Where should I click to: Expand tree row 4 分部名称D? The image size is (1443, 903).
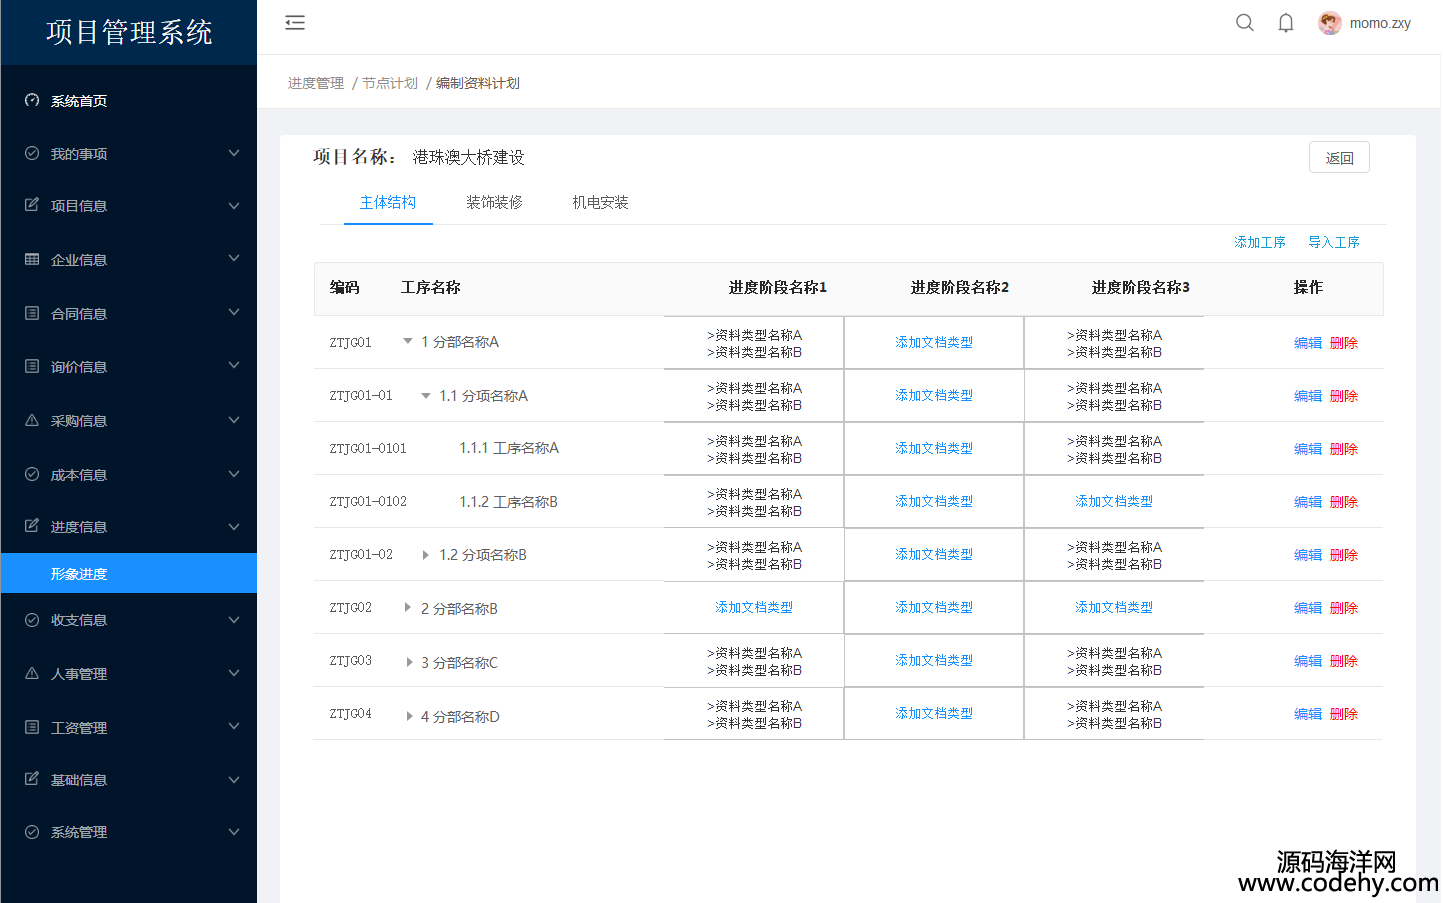tap(410, 716)
